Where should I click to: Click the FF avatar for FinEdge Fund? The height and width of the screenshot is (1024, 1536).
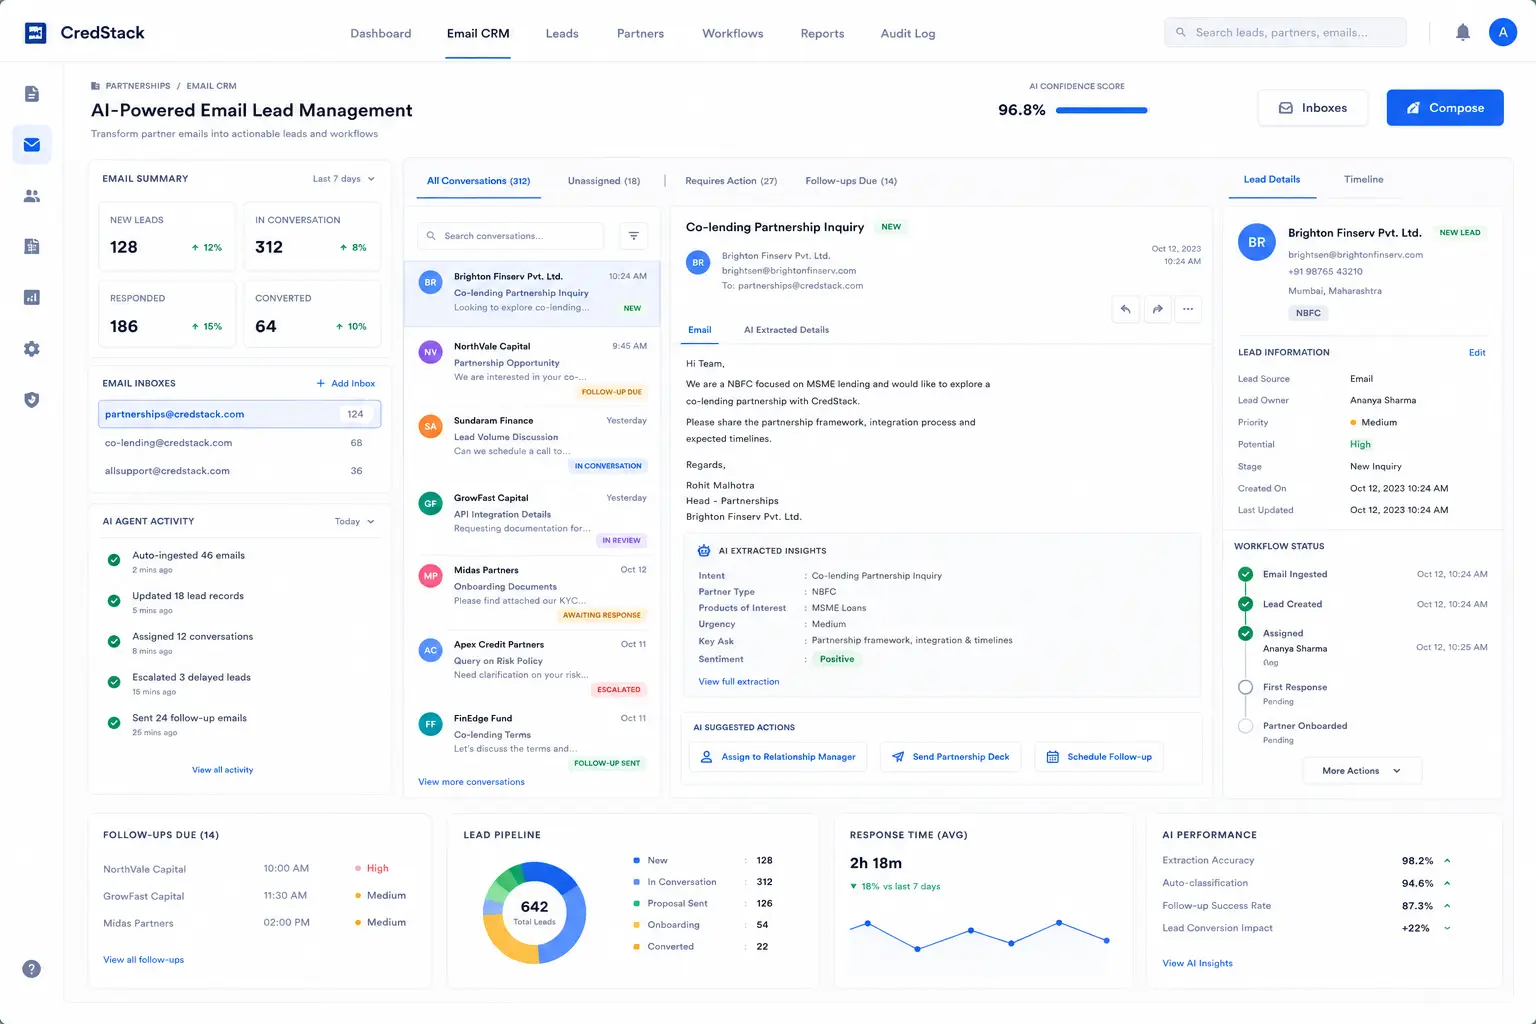click(x=431, y=724)
